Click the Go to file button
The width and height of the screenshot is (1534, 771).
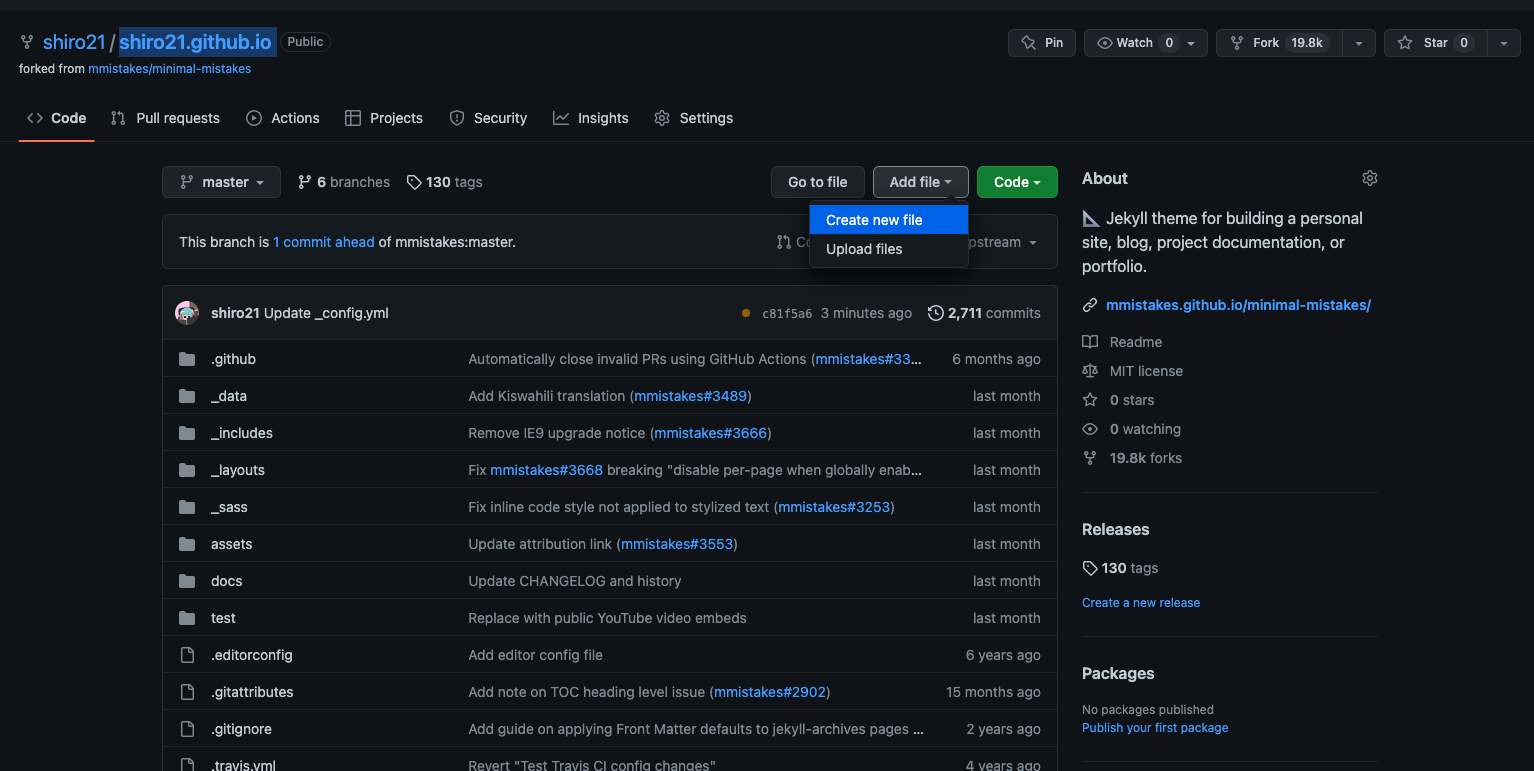[817, 182]
